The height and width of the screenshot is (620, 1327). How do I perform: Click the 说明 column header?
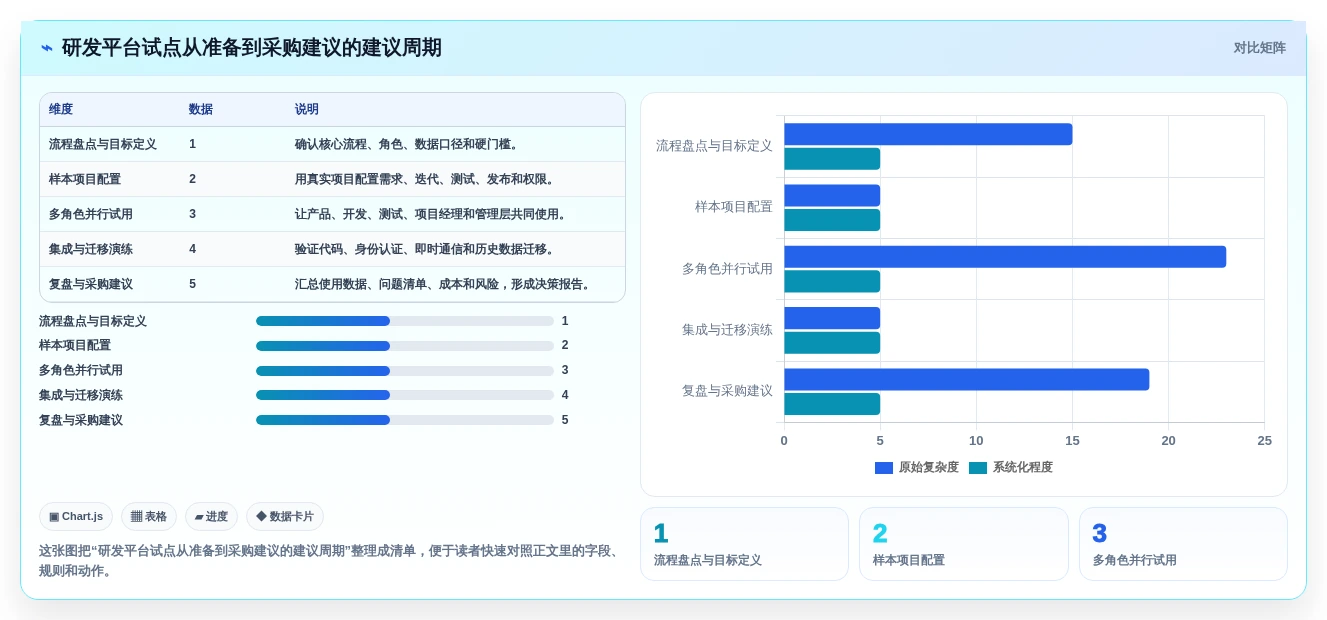[x=307, y=109]
